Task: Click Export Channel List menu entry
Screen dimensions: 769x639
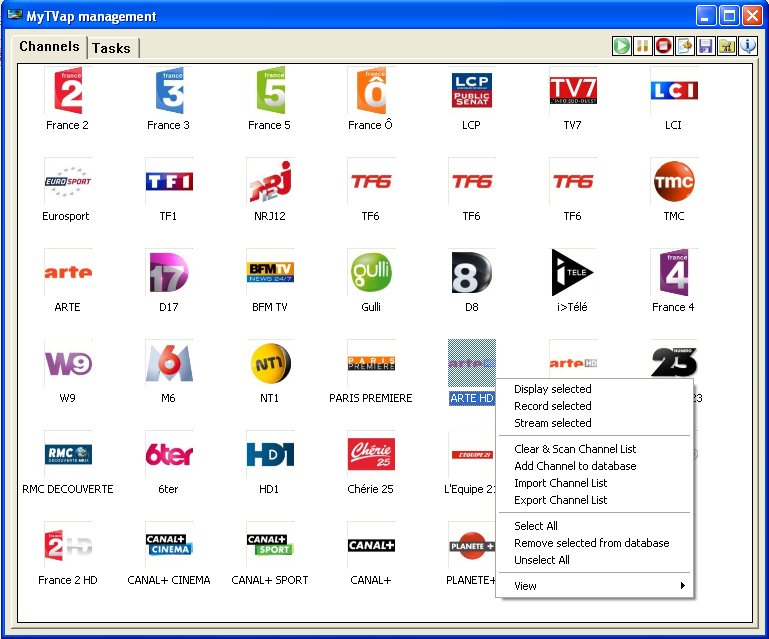Action: (x=560, y=500)
